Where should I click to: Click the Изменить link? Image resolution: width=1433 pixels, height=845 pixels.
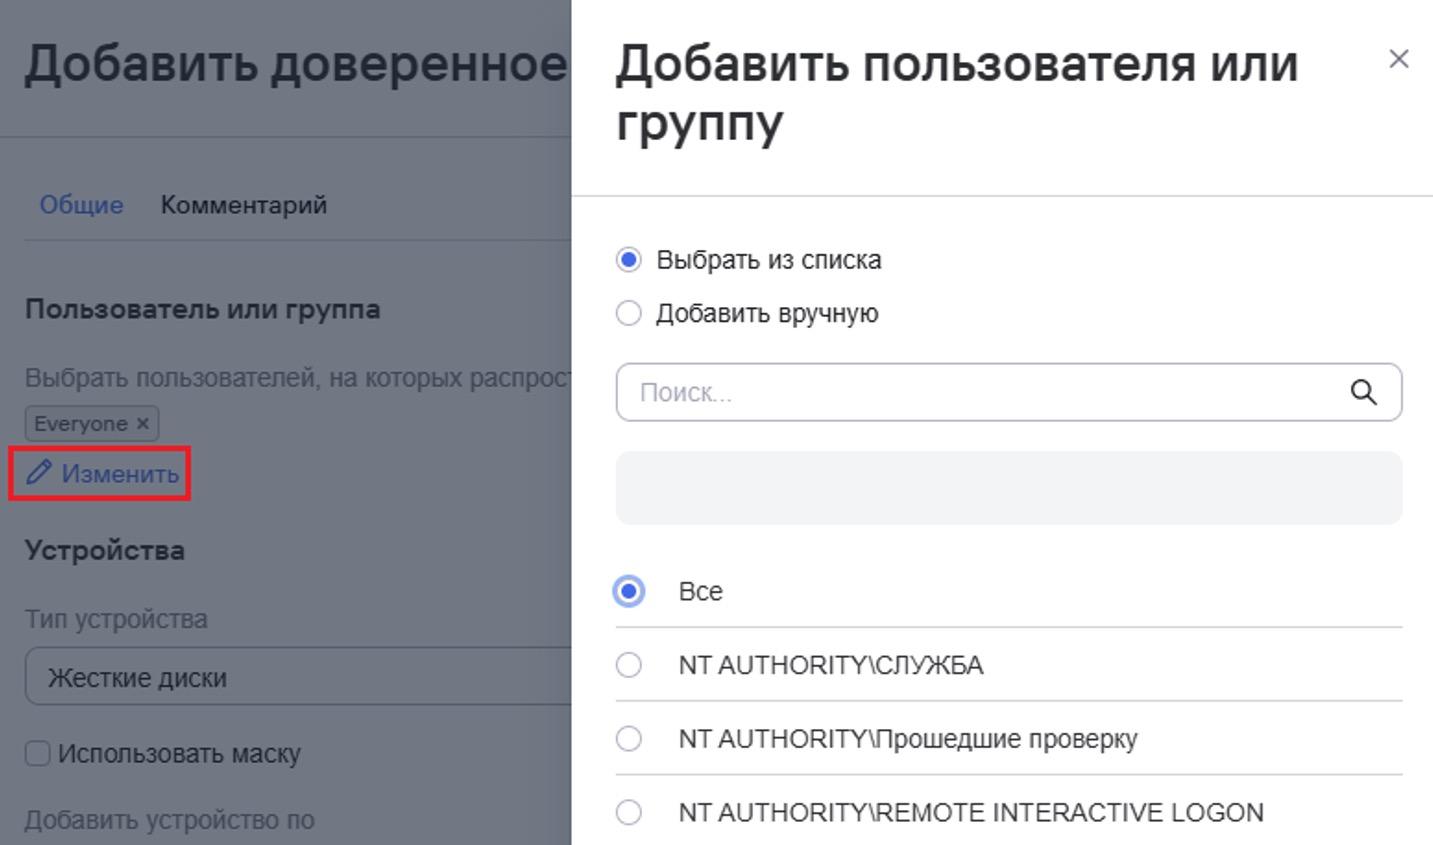click(120, 473)
